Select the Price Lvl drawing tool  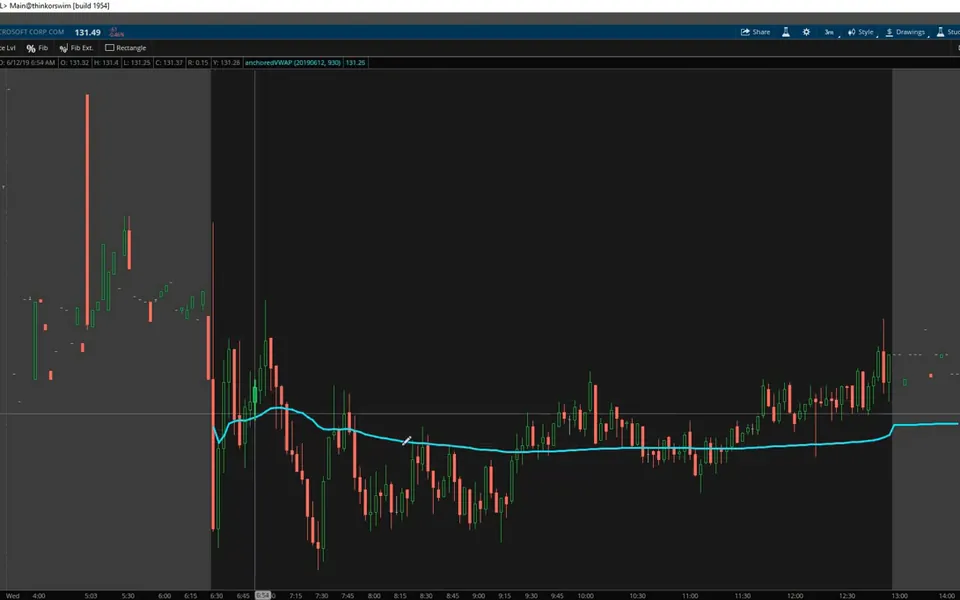(x=8, y=48)
